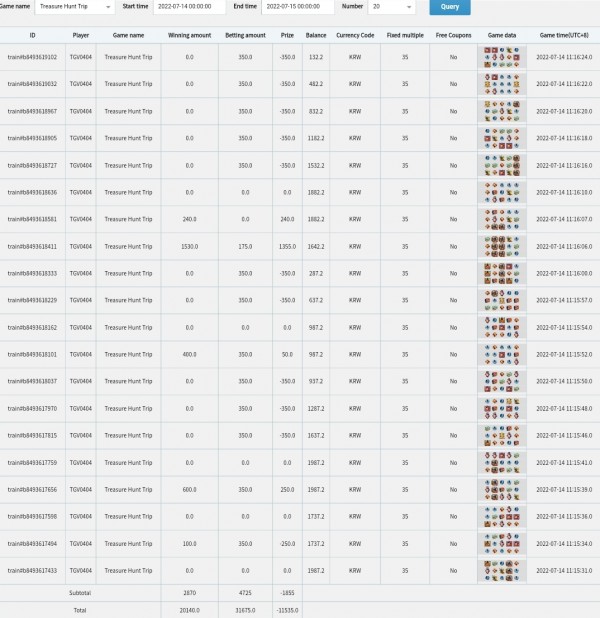Click winning amount 240.0
This screenshot has width=600, height=618.
click(190, 219)
